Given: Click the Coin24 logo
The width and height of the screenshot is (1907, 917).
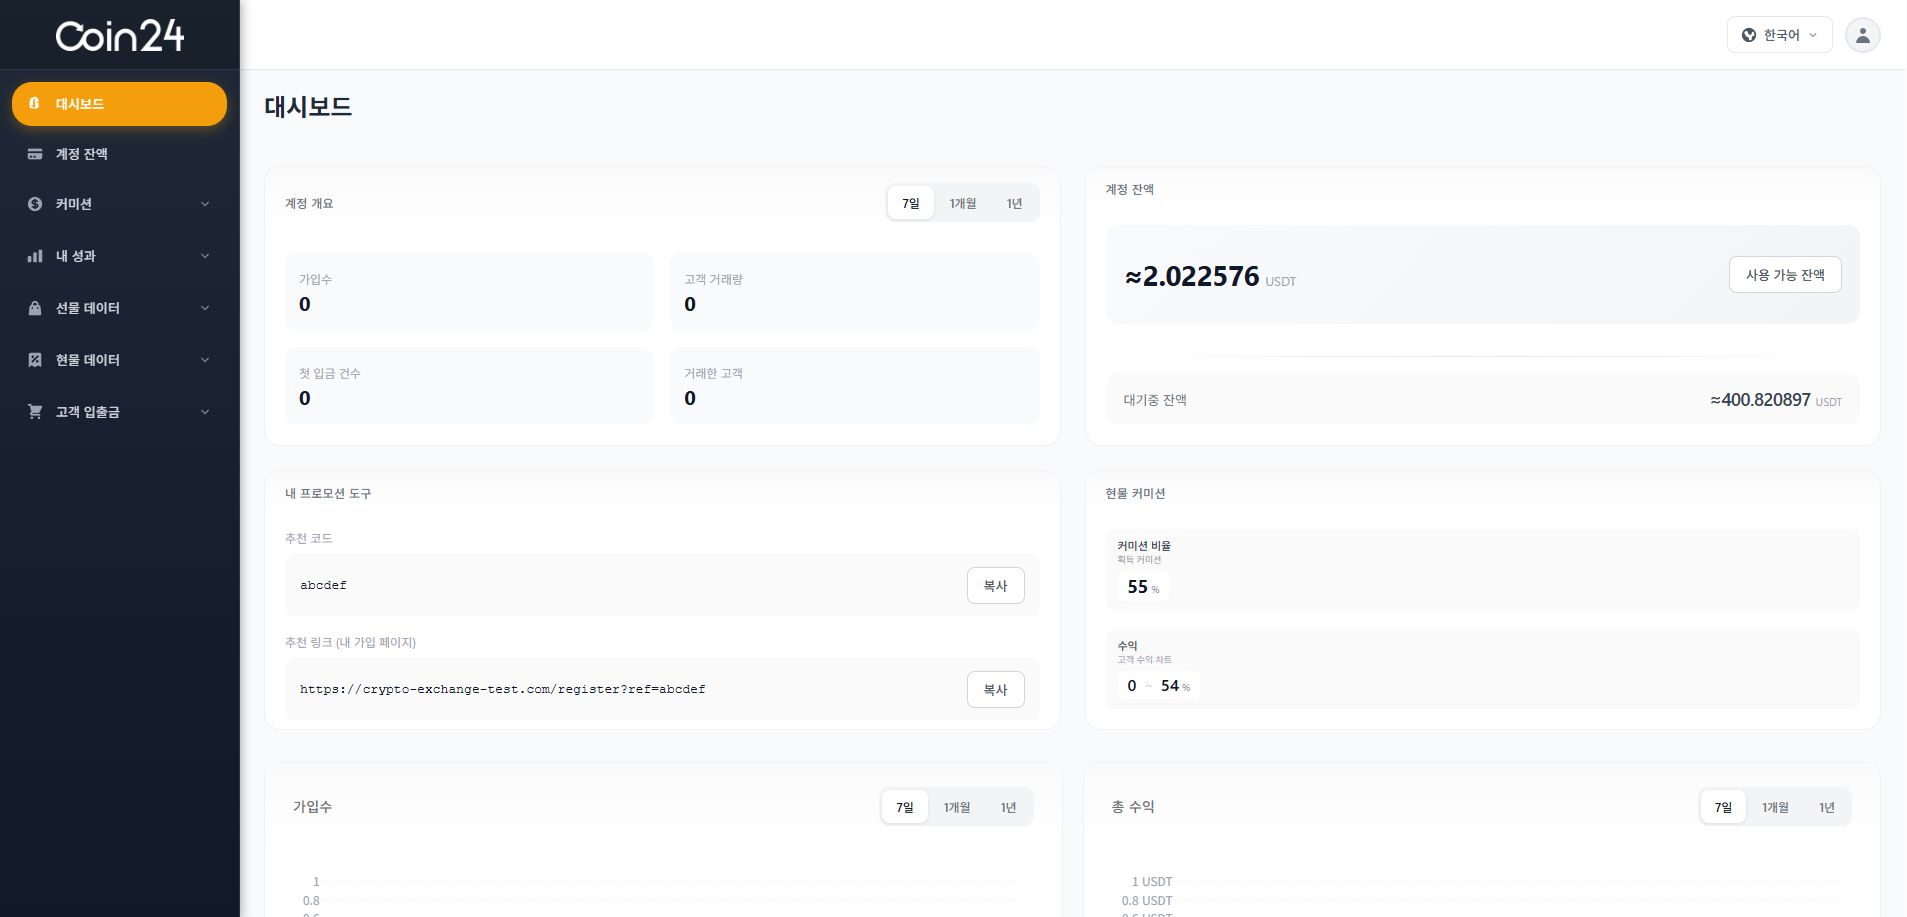Looking at the screenshot, I should coord(120,36).
